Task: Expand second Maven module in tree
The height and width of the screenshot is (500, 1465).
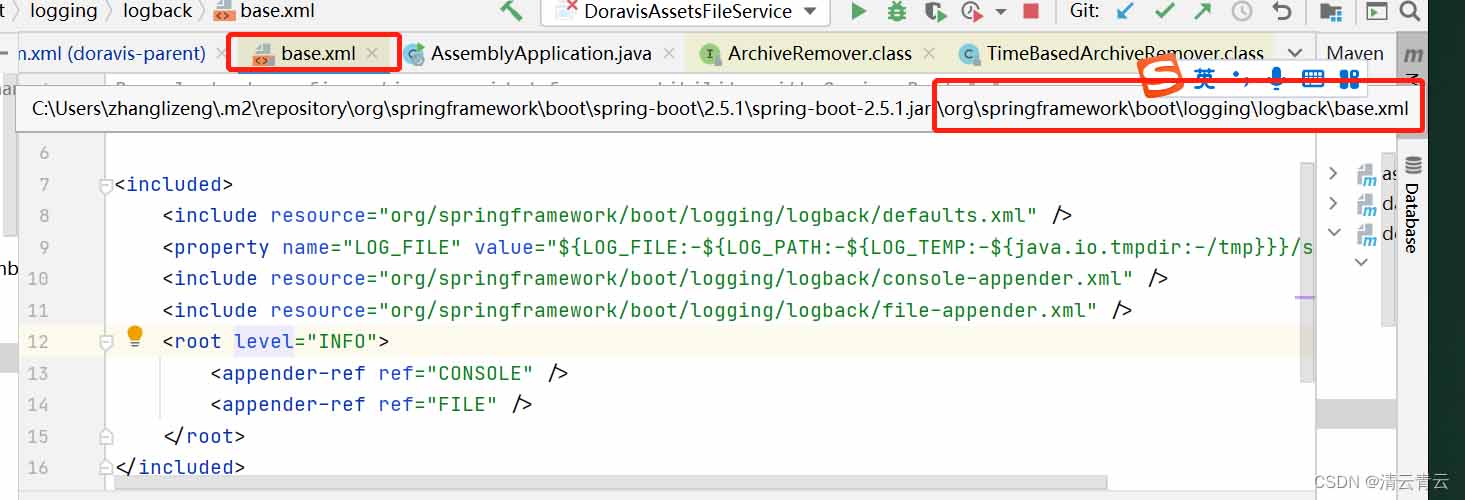Action: point(1333,203)
